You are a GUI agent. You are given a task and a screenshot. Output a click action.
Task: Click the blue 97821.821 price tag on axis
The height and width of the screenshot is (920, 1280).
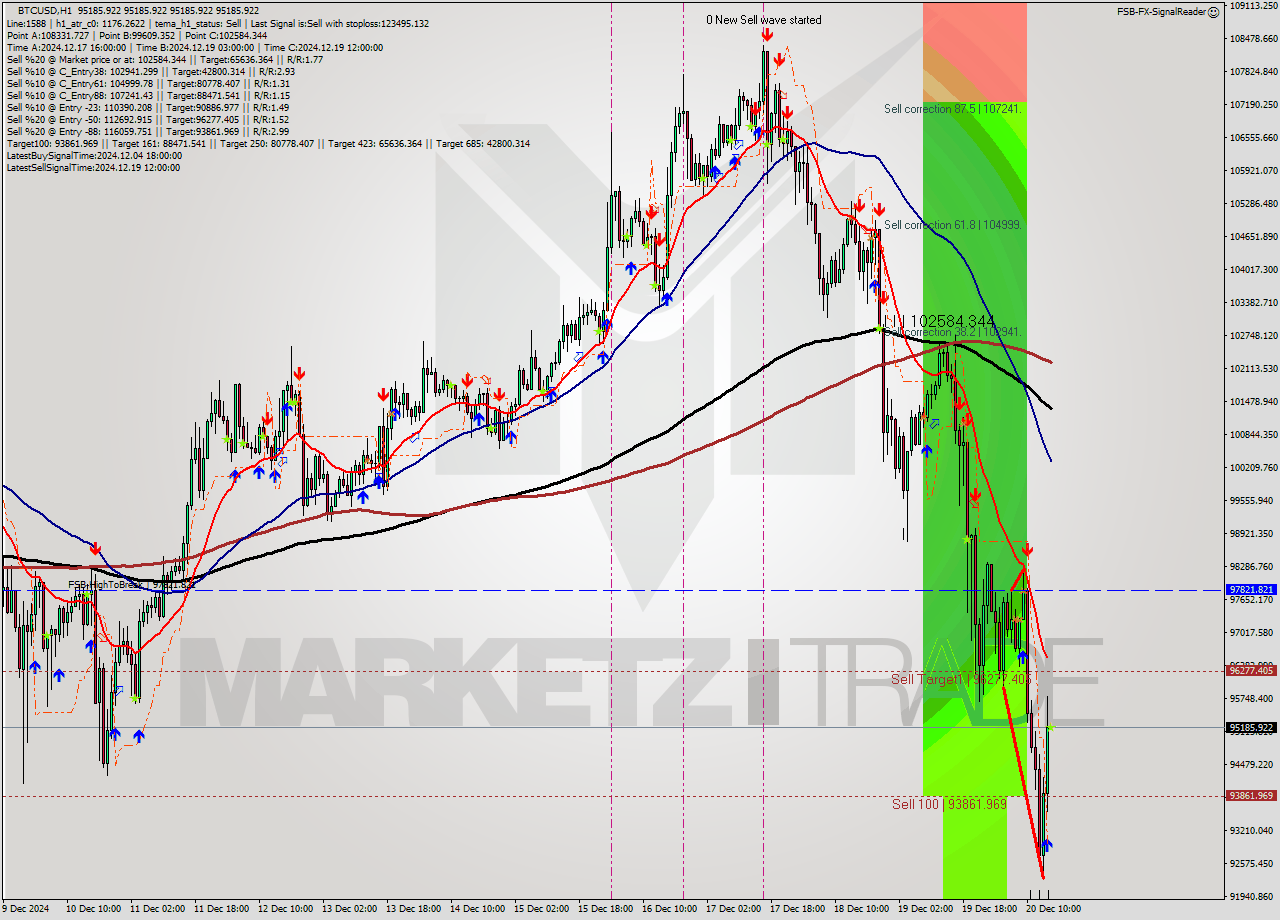(1251, 590)
